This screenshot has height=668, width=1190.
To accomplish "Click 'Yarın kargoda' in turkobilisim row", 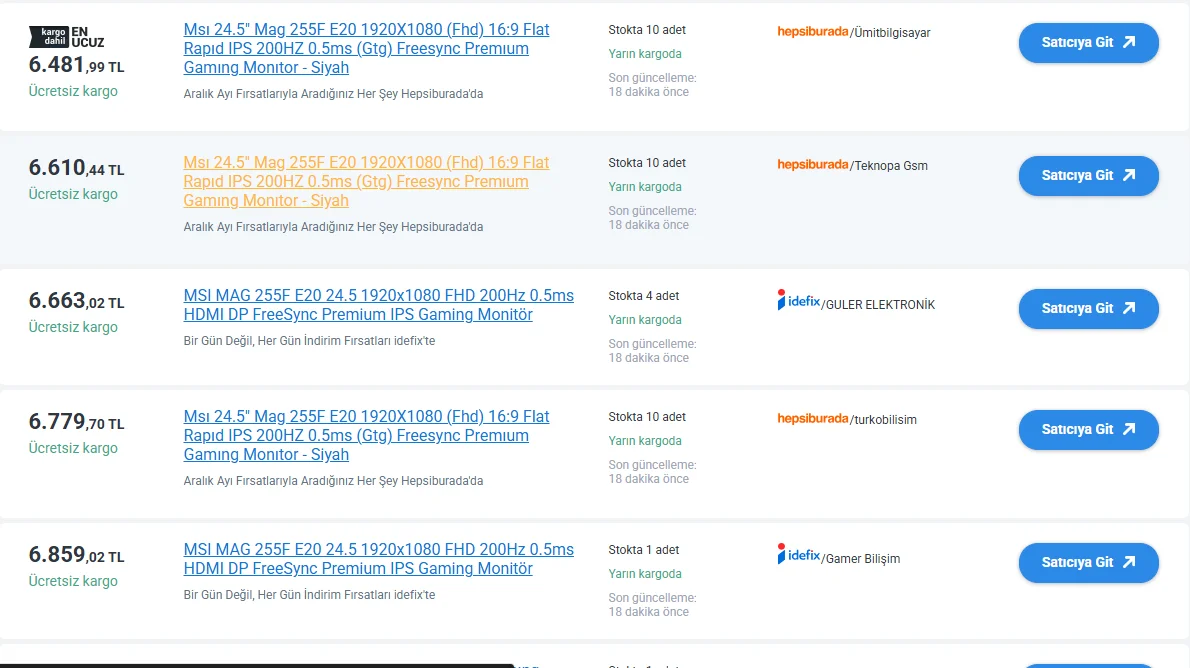I will click(x=645, y=441).
